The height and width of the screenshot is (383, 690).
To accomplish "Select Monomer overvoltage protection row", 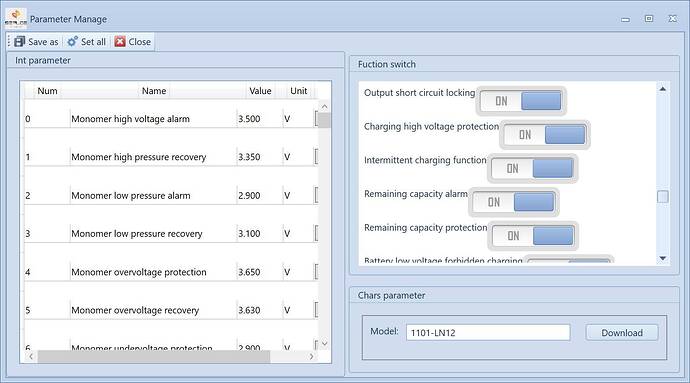I will click(x=171, y=272).
